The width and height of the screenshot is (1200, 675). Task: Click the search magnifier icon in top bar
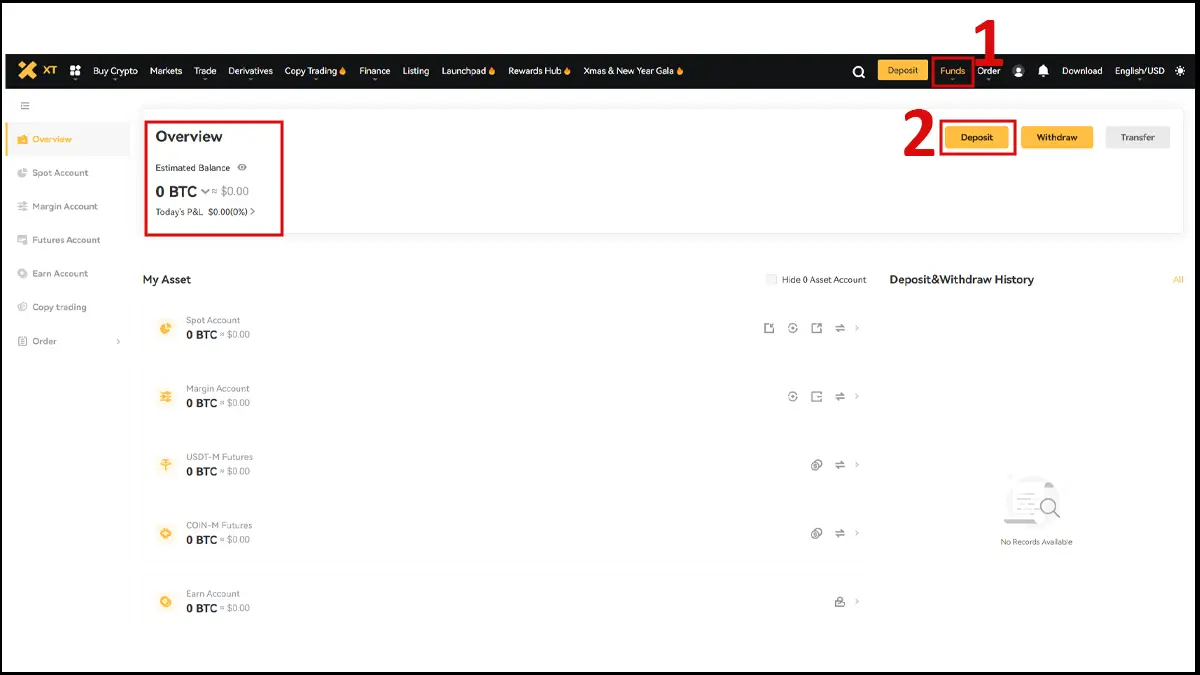click(858, 71)
